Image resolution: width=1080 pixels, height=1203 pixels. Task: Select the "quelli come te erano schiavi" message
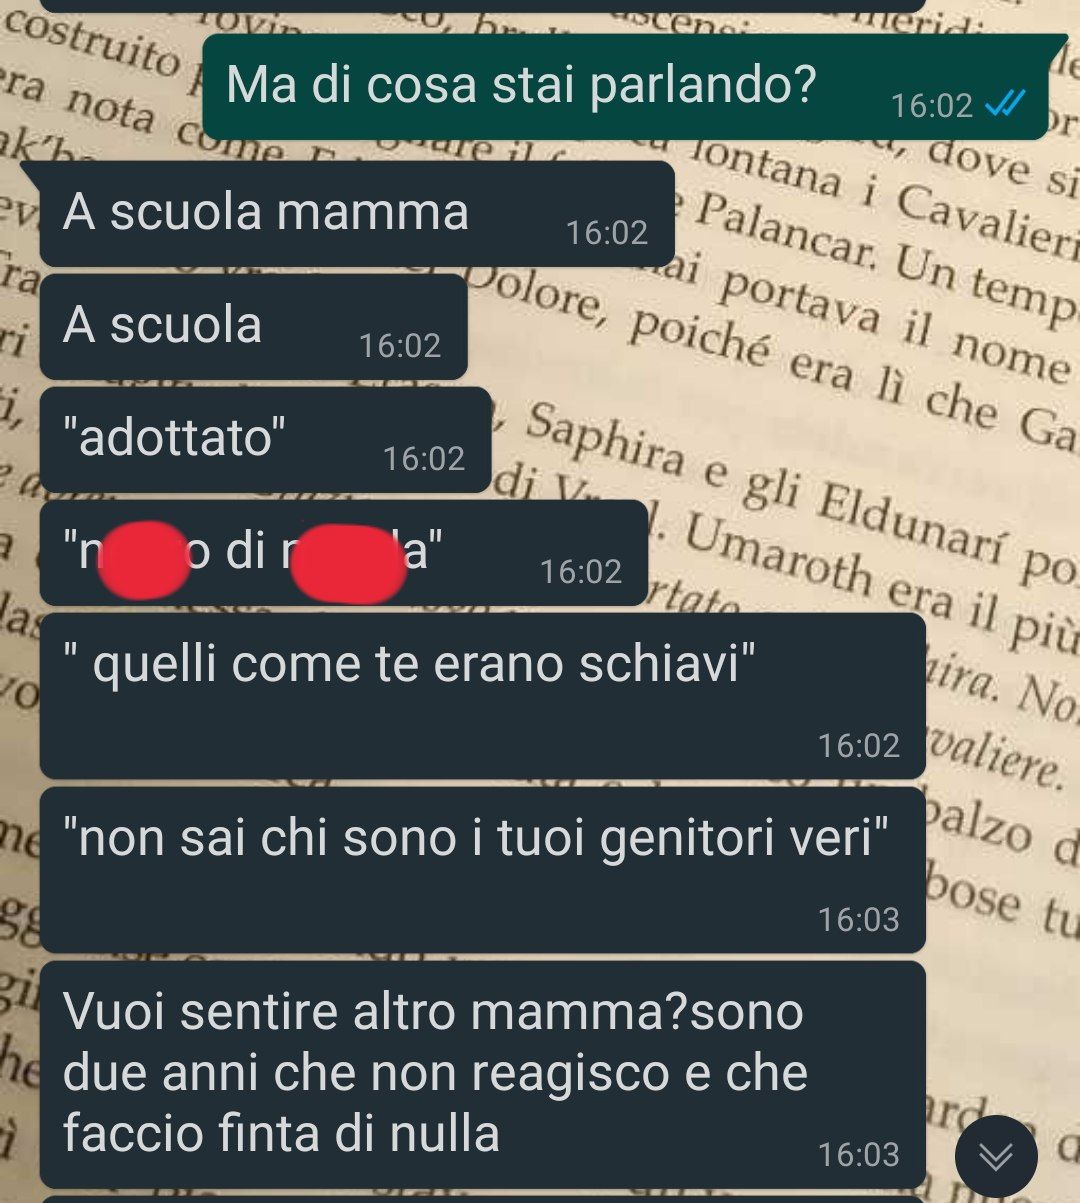point(482,696)
